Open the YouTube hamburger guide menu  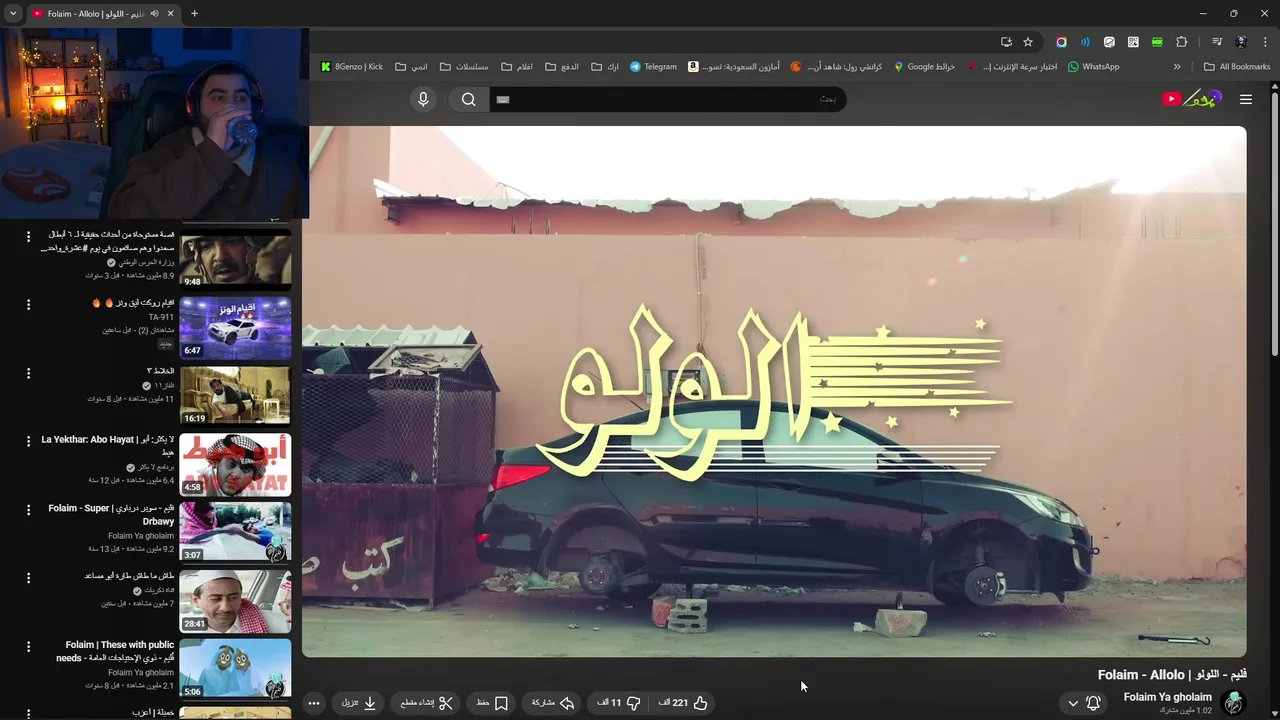(1245, 99)
